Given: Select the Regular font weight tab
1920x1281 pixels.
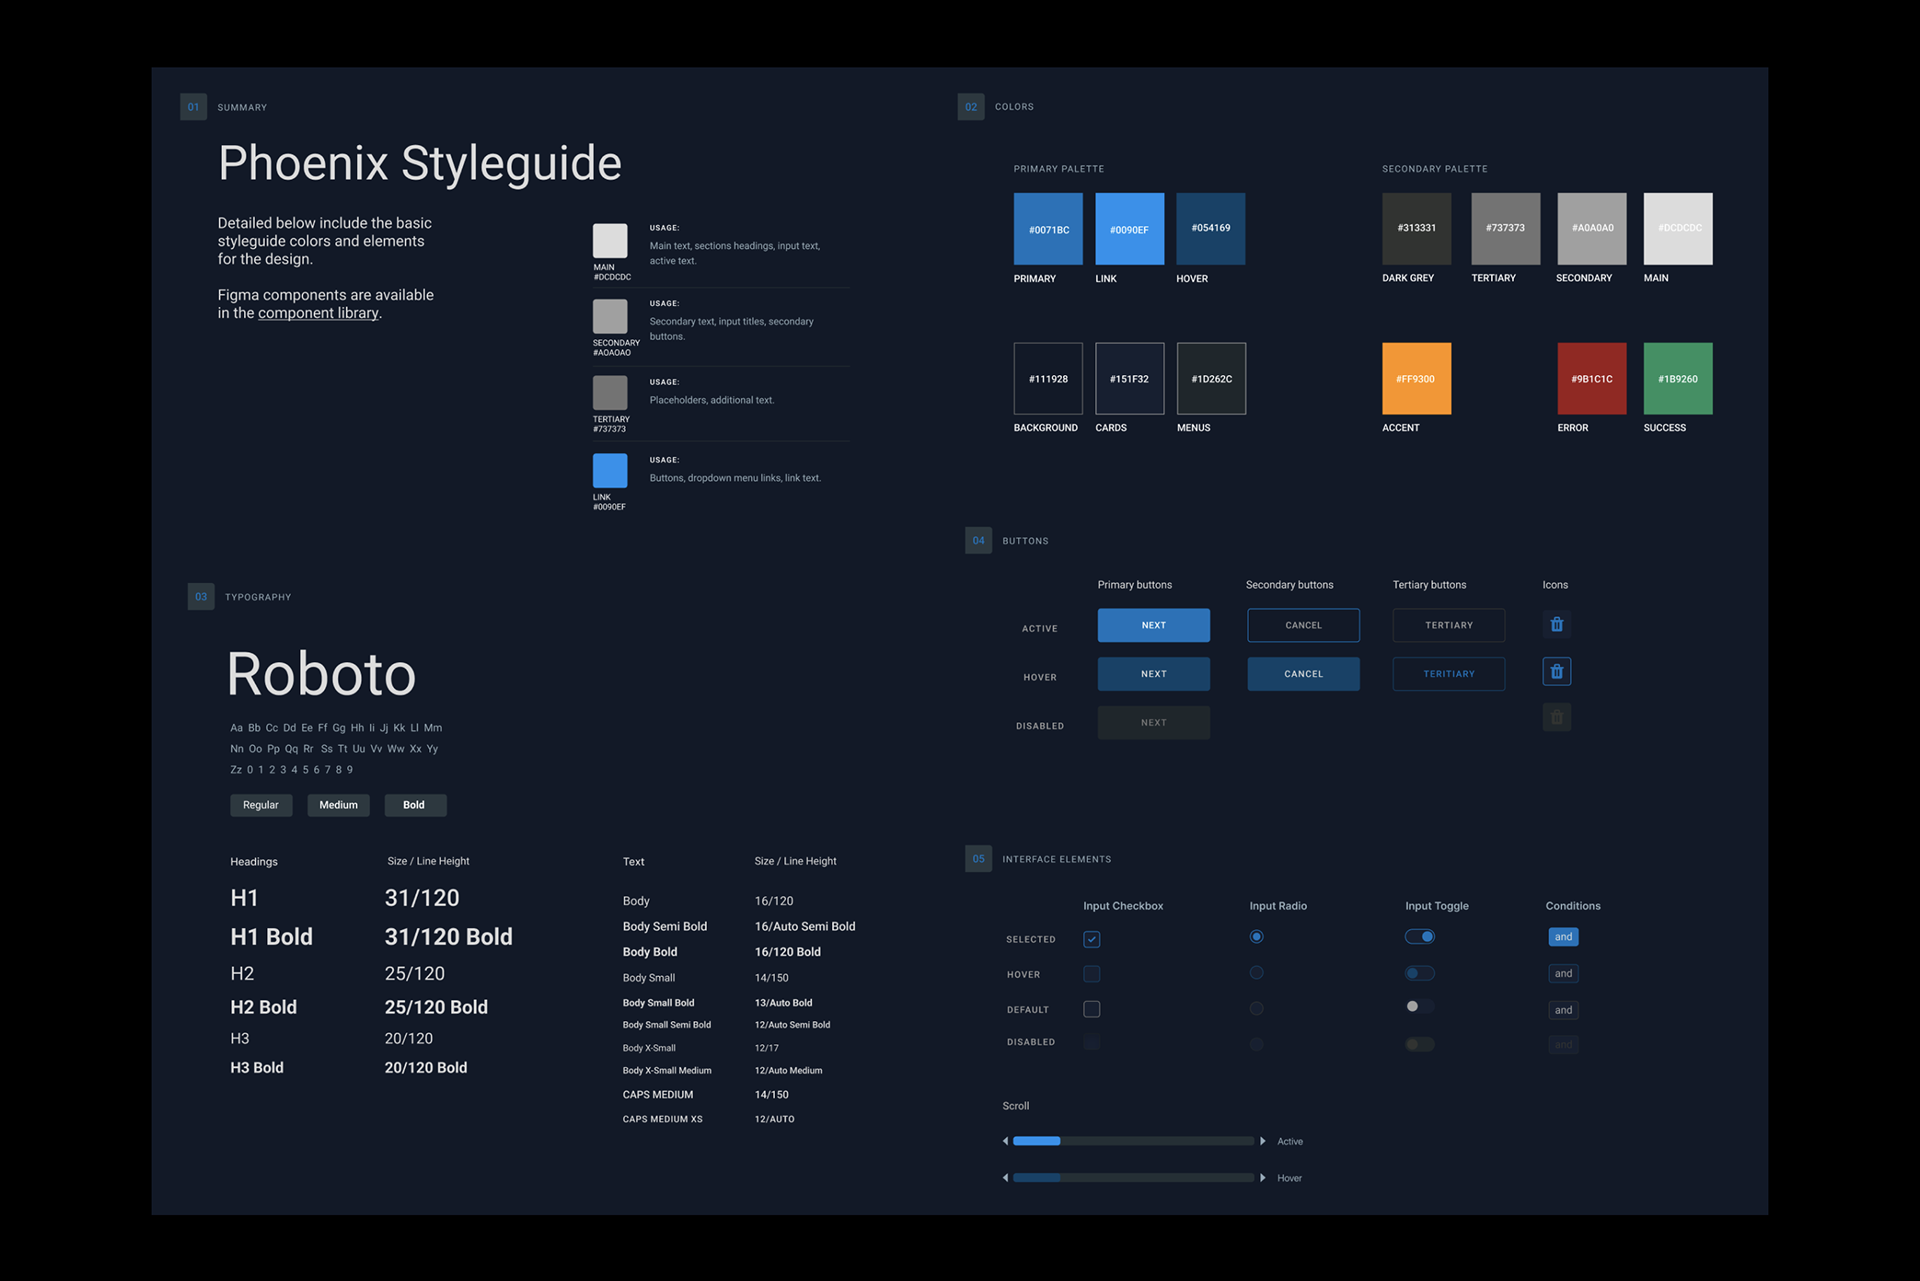Looking at the screenshot, I should (x=261, y=805).
